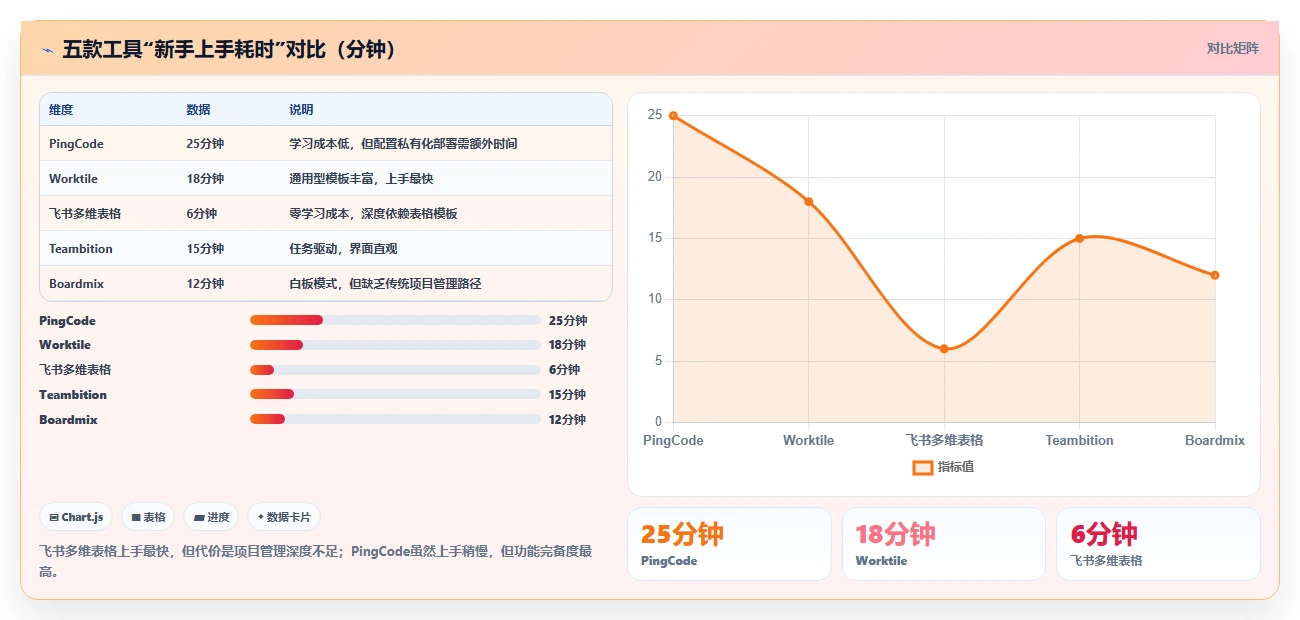Click the lightning icon beside the title
Viewport: 1300px width, 620px height.
(x=47, y=49)
